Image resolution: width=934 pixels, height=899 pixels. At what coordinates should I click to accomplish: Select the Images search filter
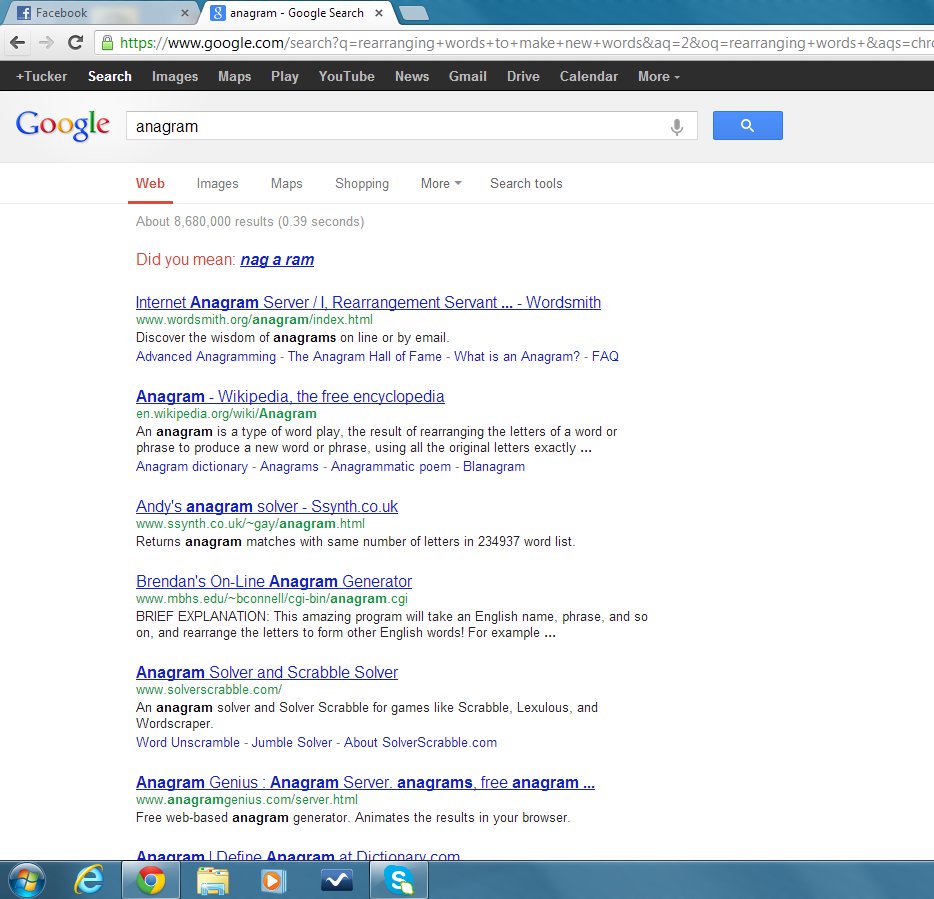(217, 183)
